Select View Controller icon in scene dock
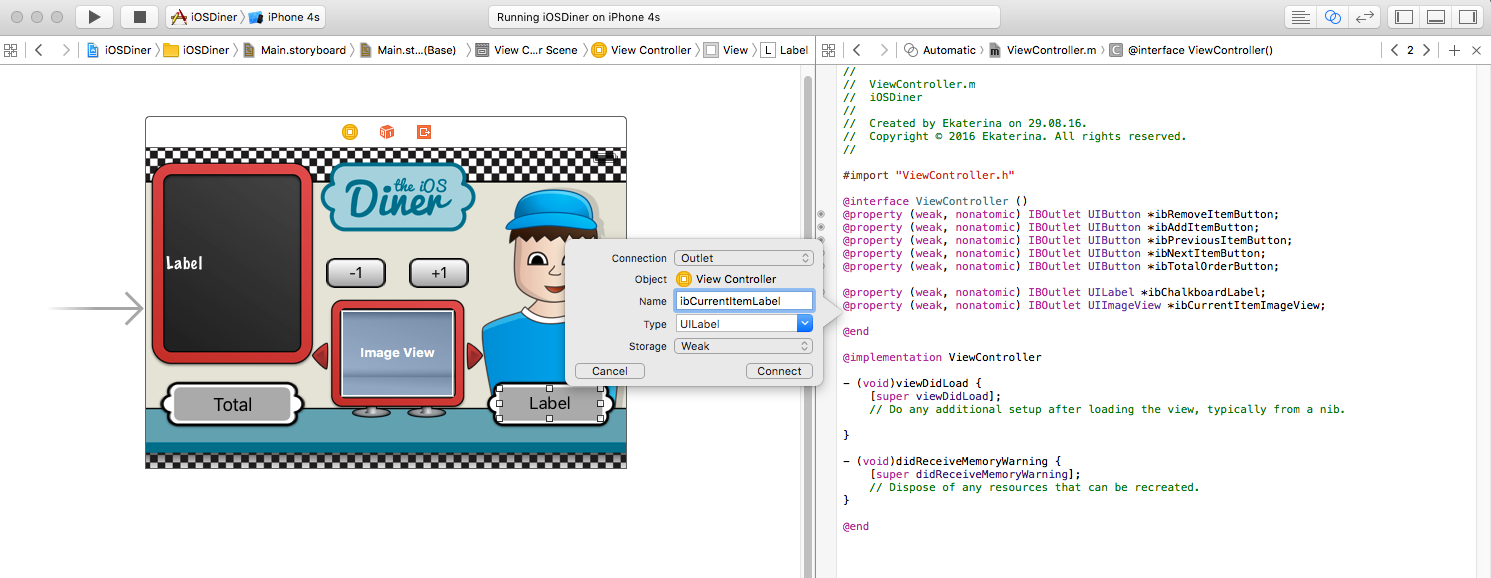 tap(349, 132)
